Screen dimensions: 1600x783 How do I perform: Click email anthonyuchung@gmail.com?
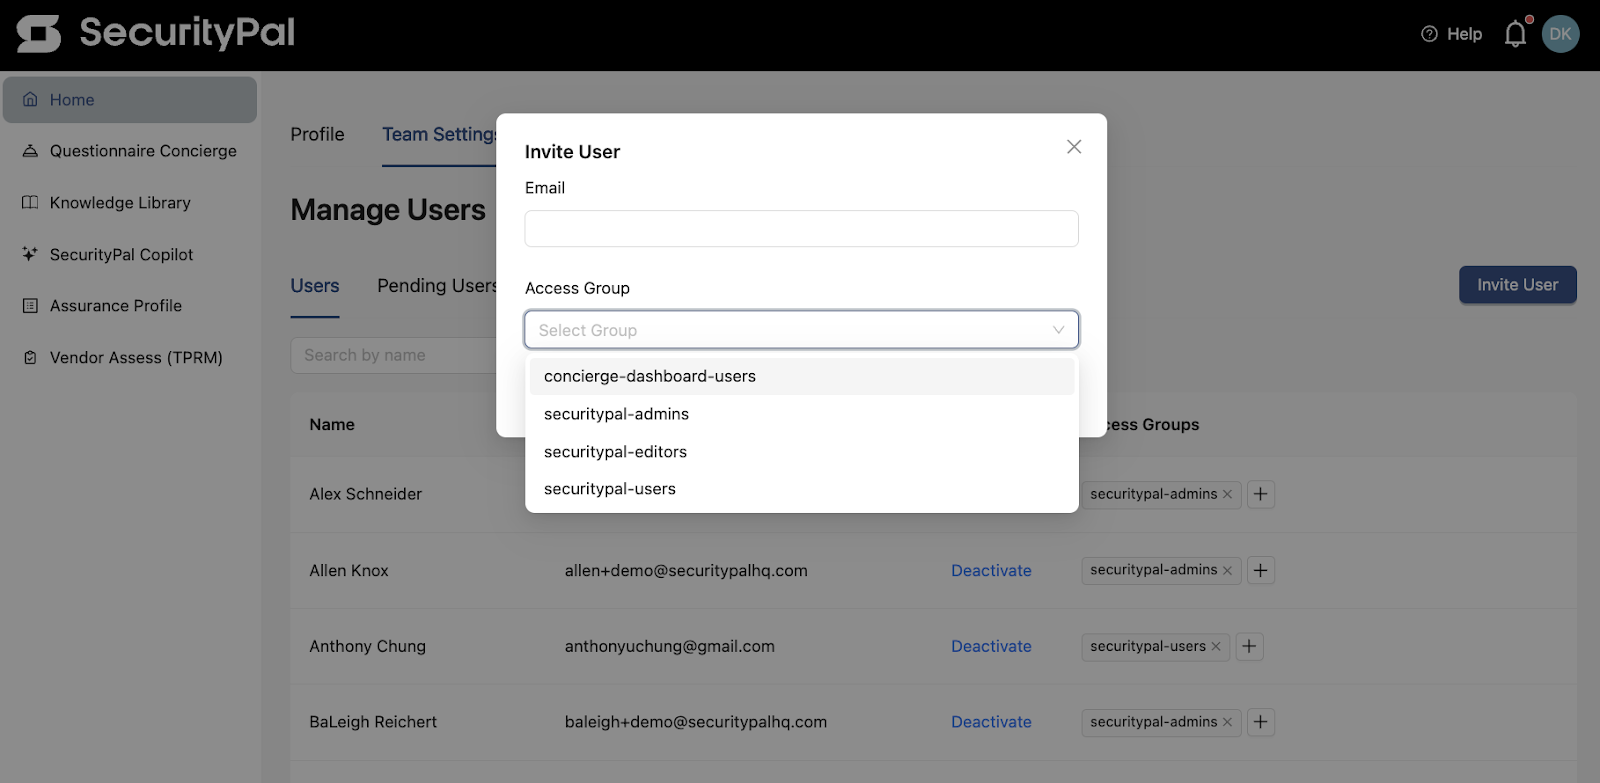point(669,646)
